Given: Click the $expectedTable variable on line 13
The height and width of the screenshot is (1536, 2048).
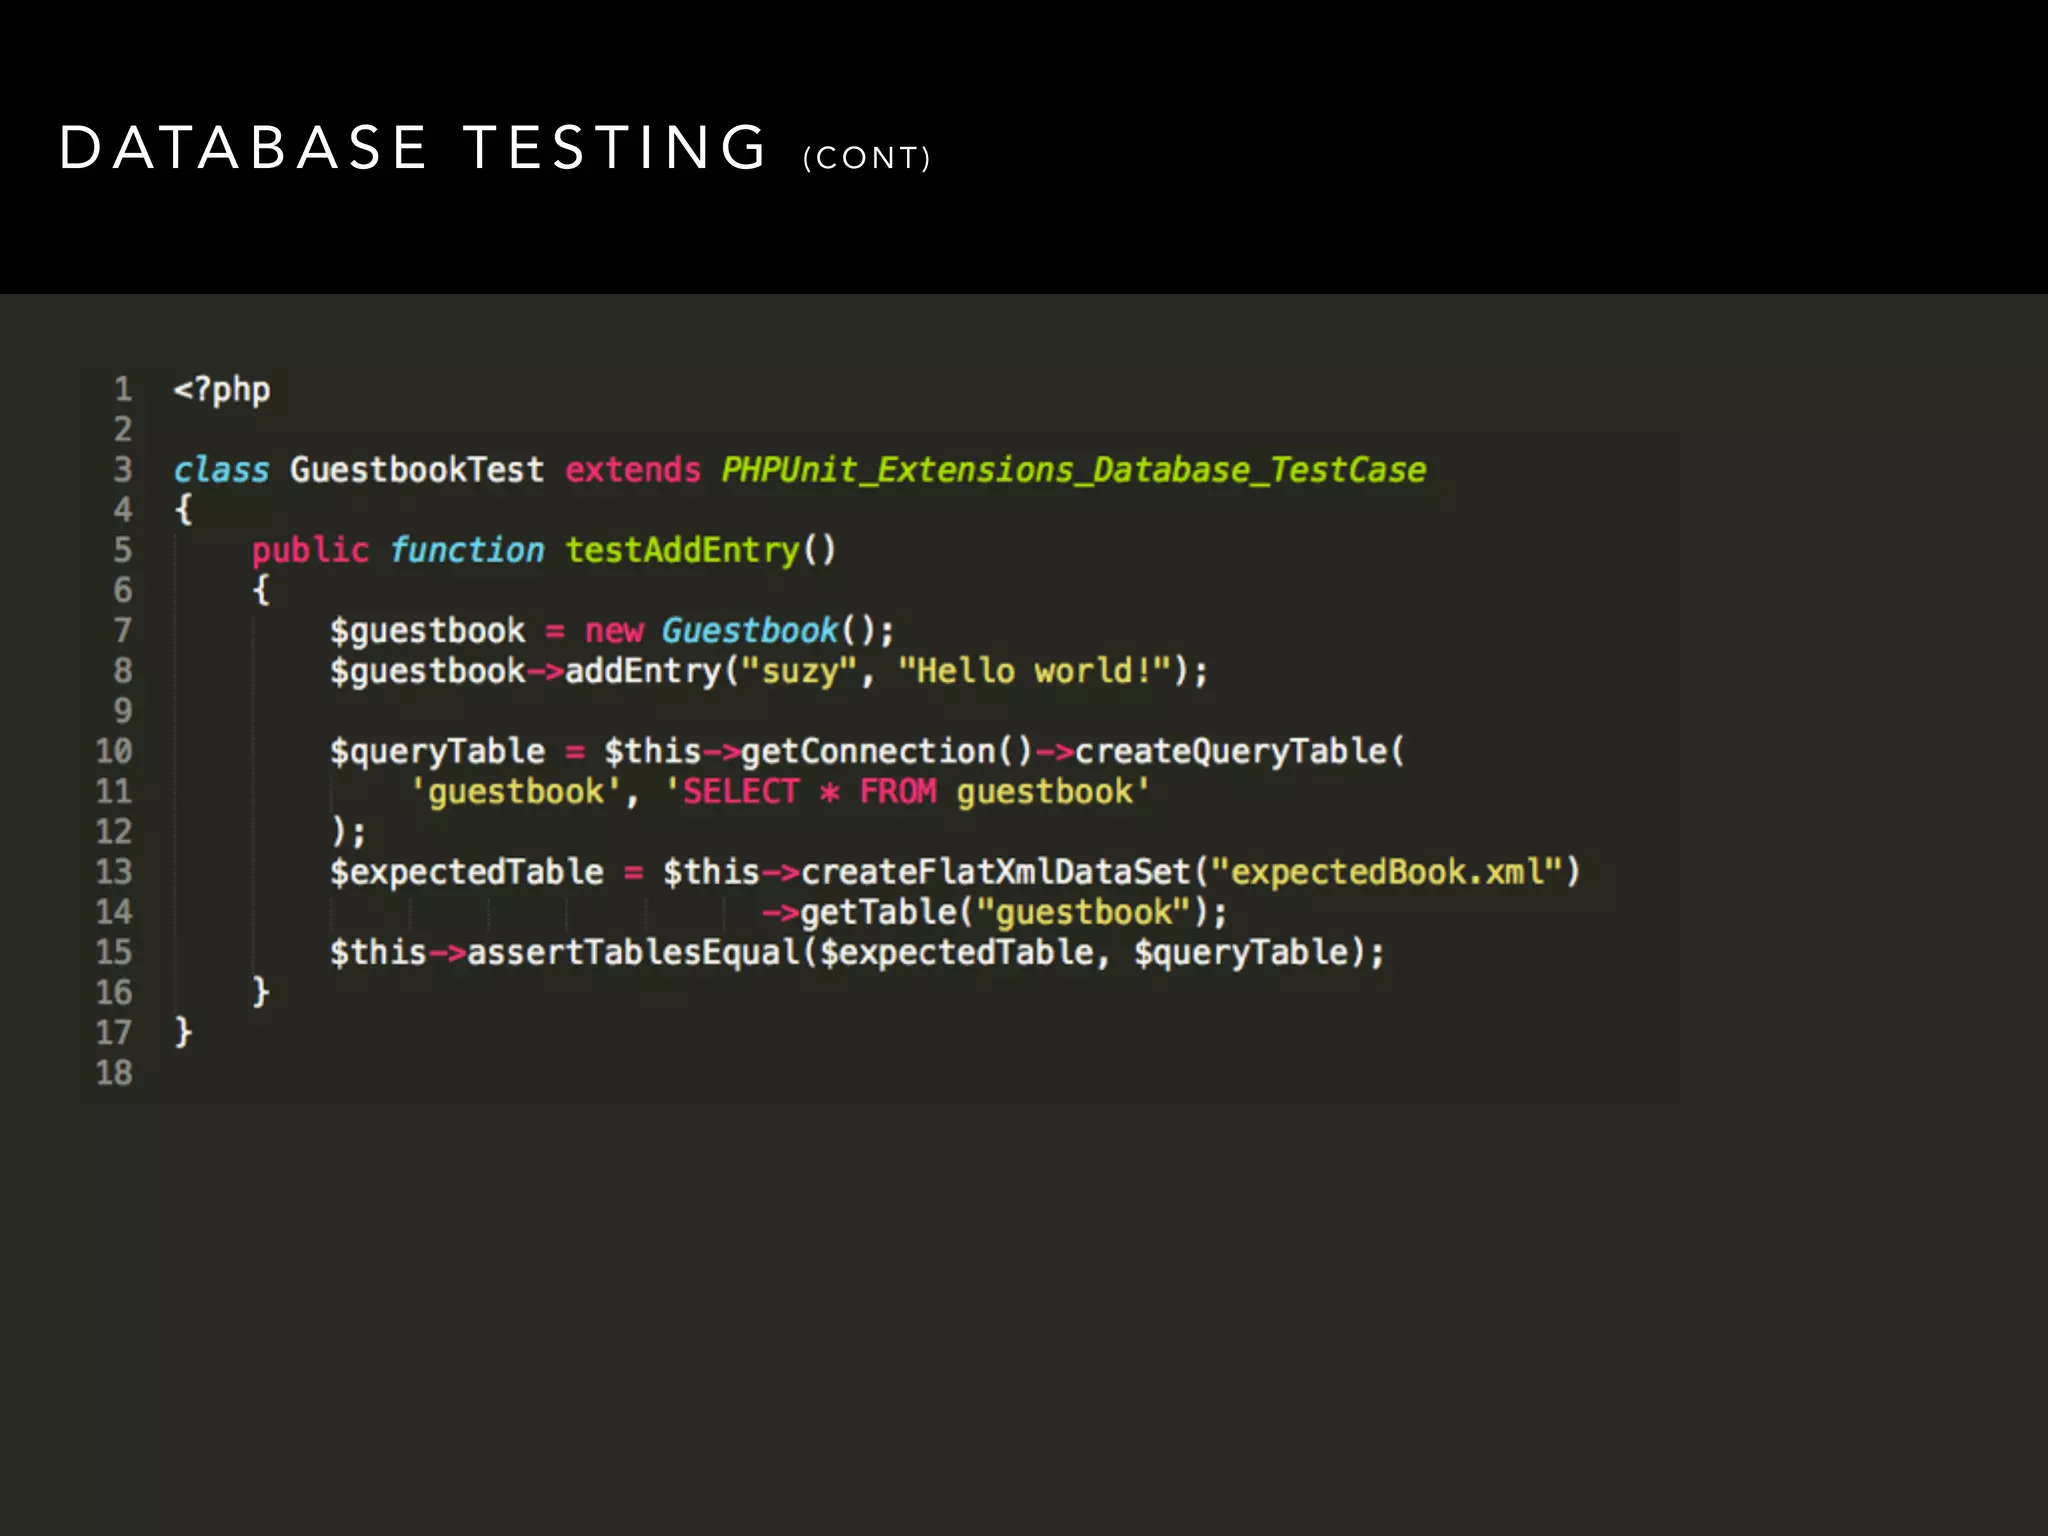Looking at the screenshot, I should click(x=467, y=872).
